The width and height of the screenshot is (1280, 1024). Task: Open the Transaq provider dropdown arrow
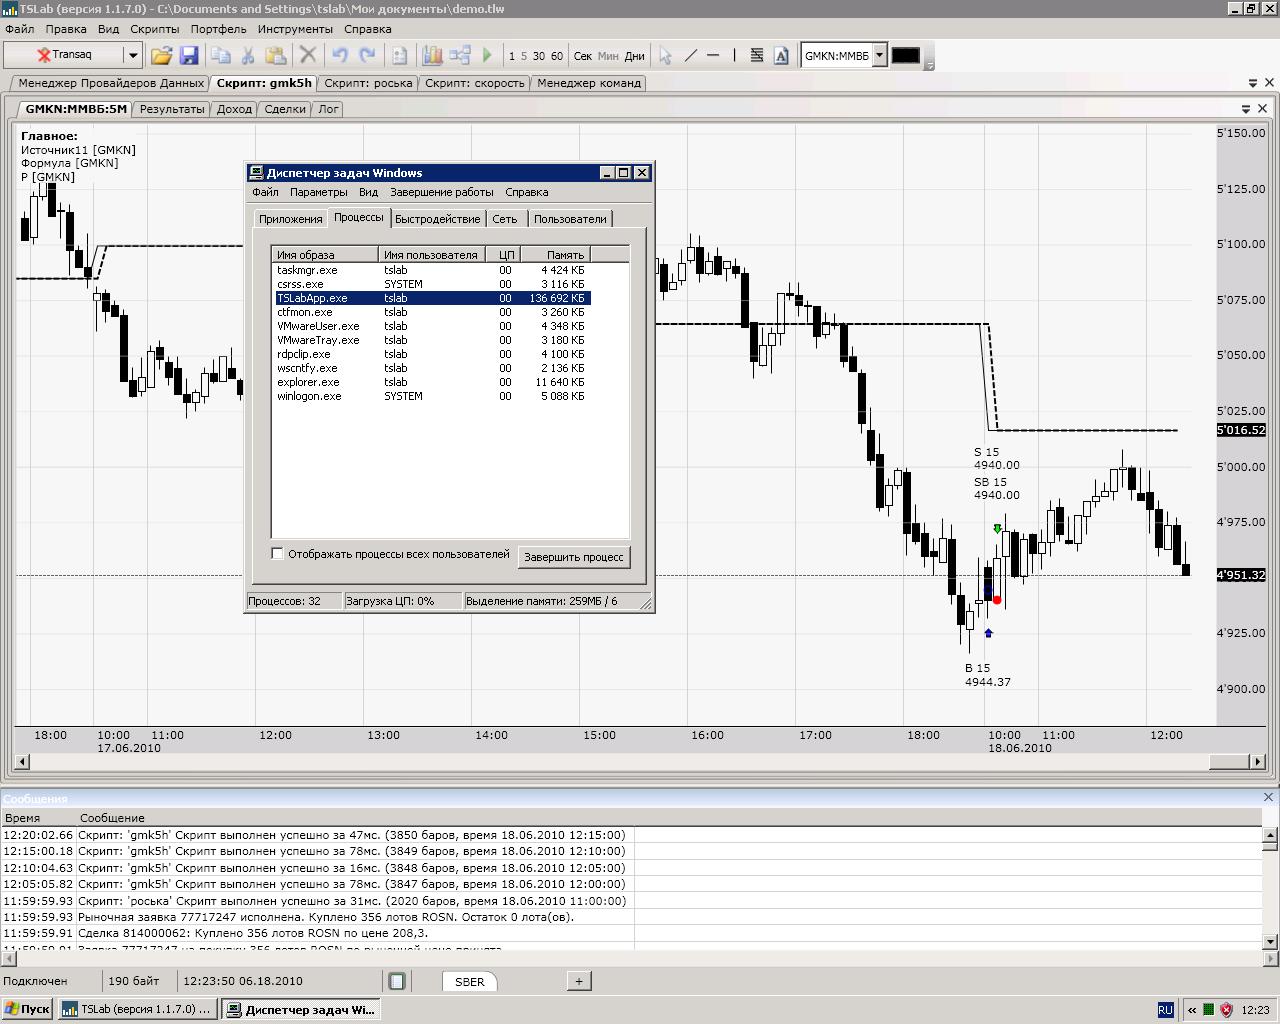click(x=132, y=56)
